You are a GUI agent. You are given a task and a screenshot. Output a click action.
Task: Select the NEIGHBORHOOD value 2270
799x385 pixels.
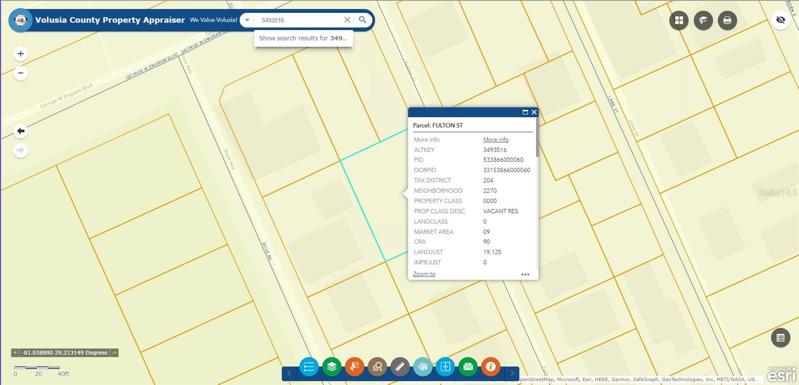(490, 190)
